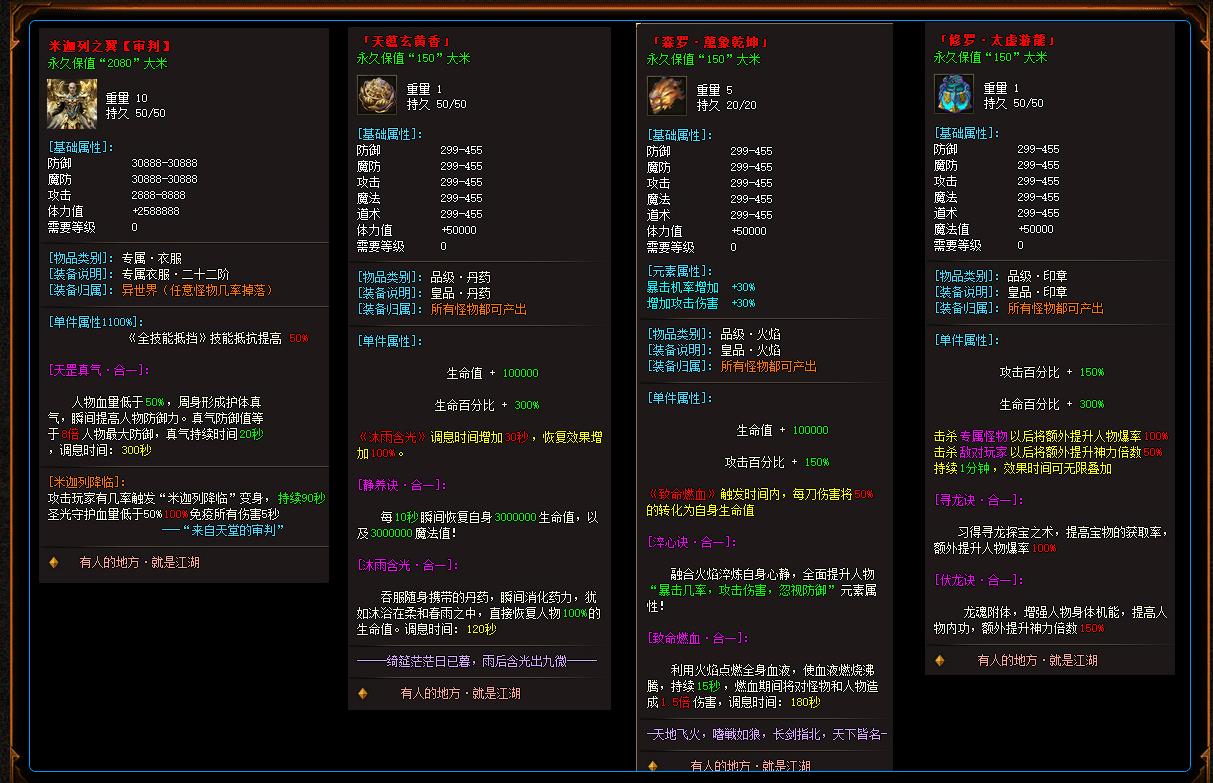Click the red title 米迦列之翼【审判】

110,46
